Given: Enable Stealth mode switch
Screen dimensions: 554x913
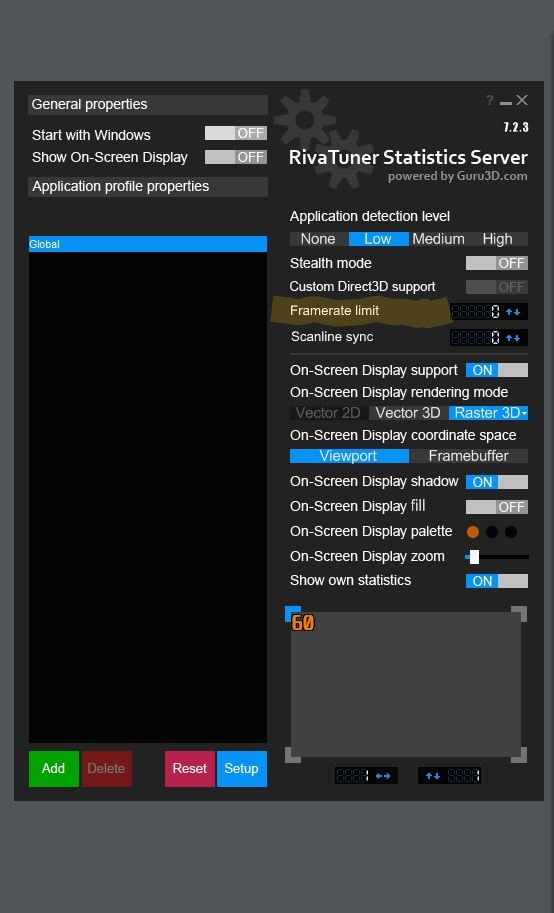Looking at the screenshot, I should (x=497, y=263).
